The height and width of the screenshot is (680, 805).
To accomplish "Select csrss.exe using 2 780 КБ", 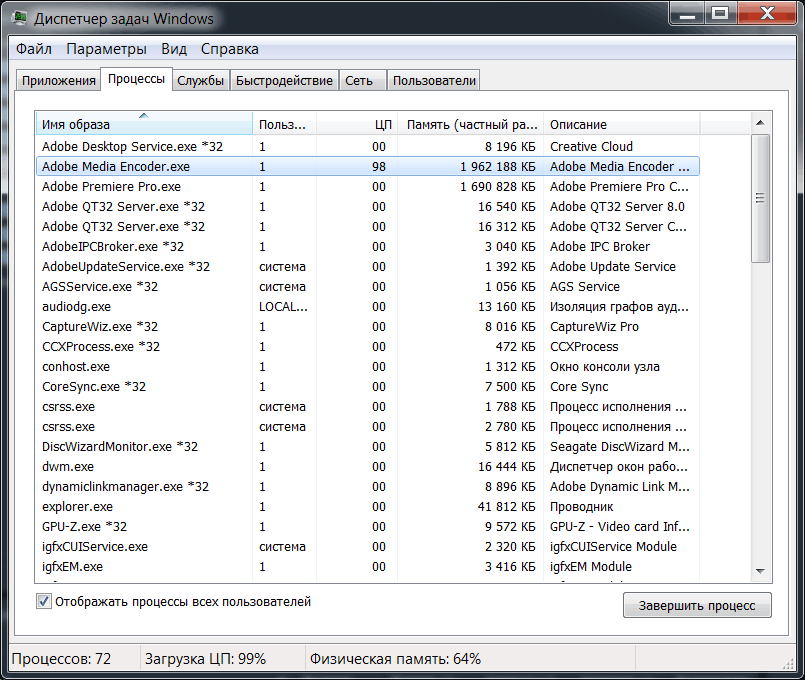I will [368, 426].
